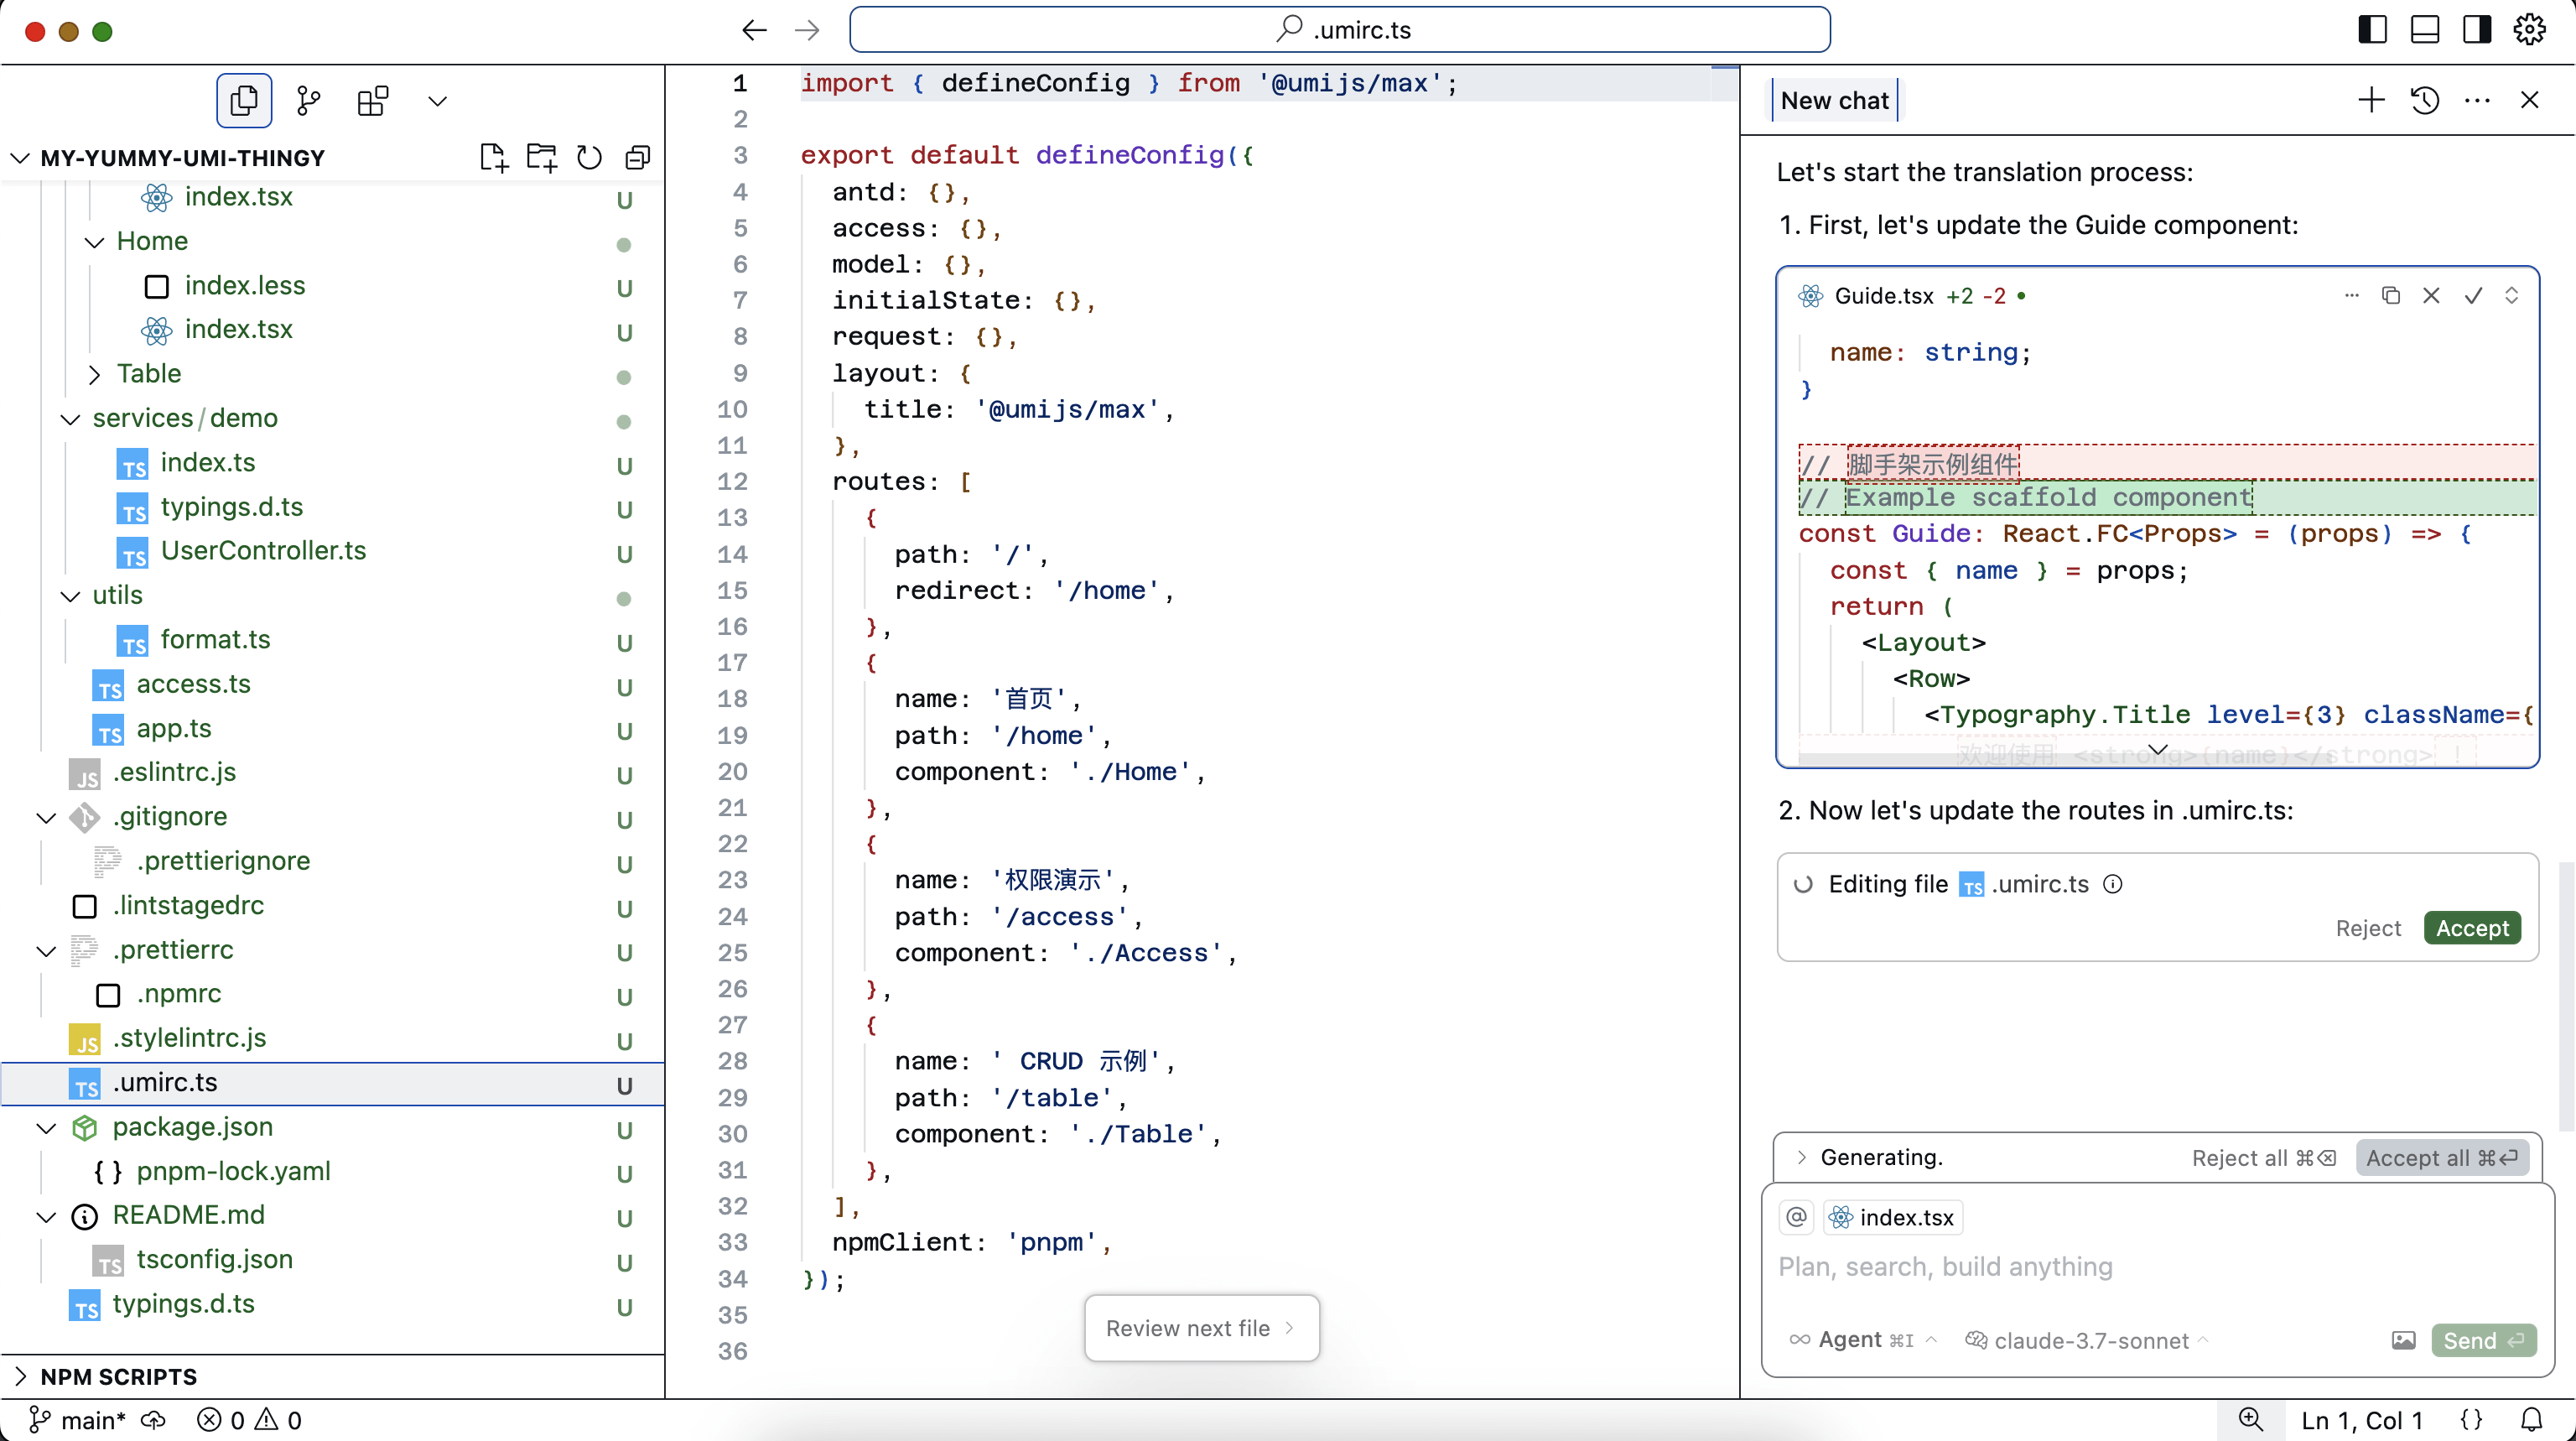
Task: Show the chat history
Action: (2425, 100)
